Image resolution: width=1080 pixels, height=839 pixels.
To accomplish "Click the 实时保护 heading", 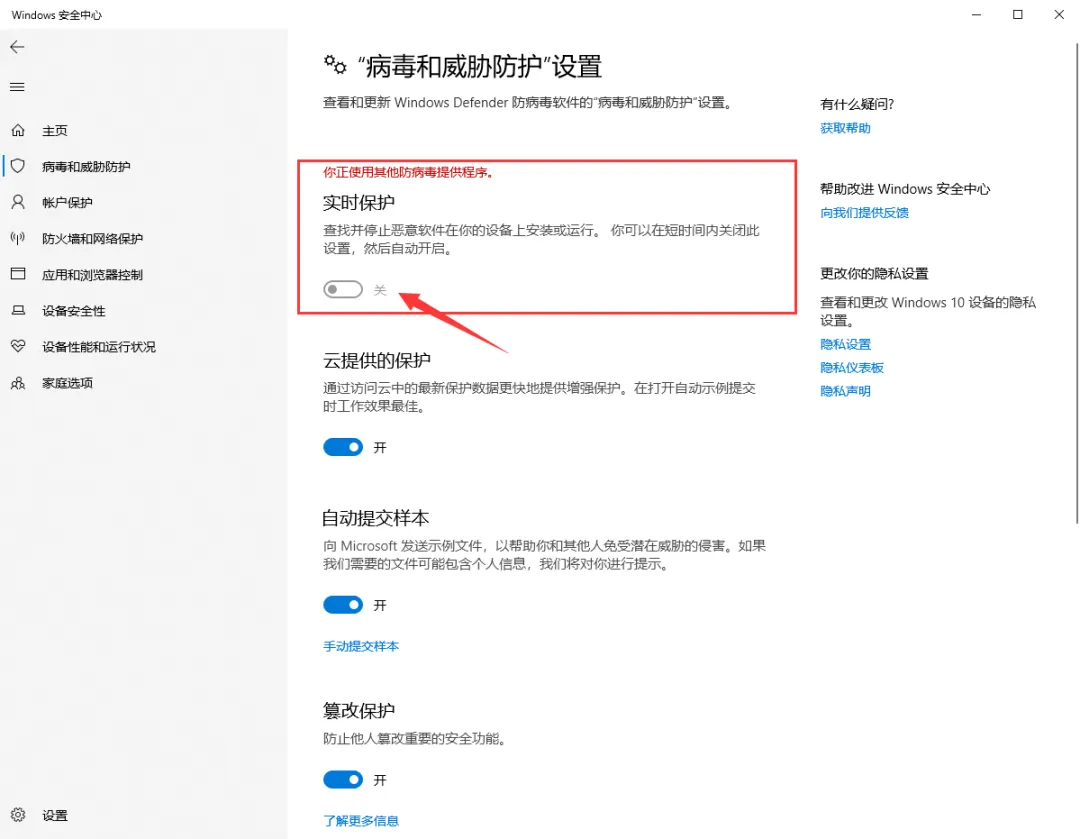I will click(x=359, y=203).
